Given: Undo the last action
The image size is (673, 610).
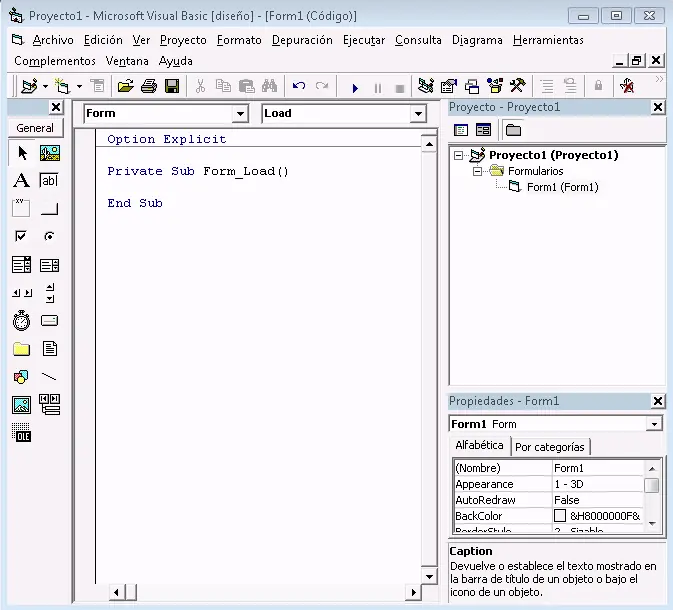Looking at the screenshot, I should click(x=299, y=86).
